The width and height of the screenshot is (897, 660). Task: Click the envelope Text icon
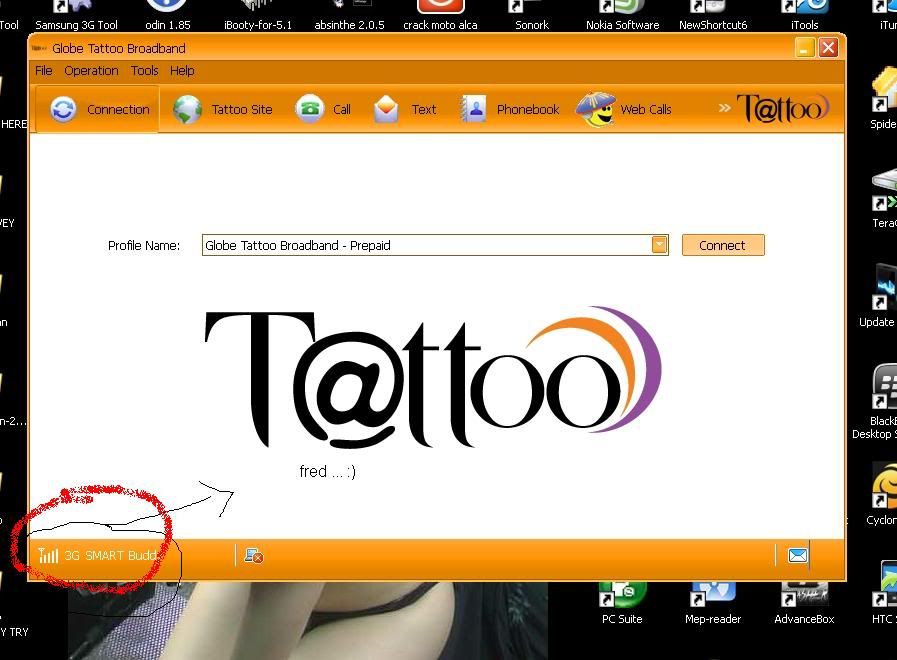click(x=386, y=109)
